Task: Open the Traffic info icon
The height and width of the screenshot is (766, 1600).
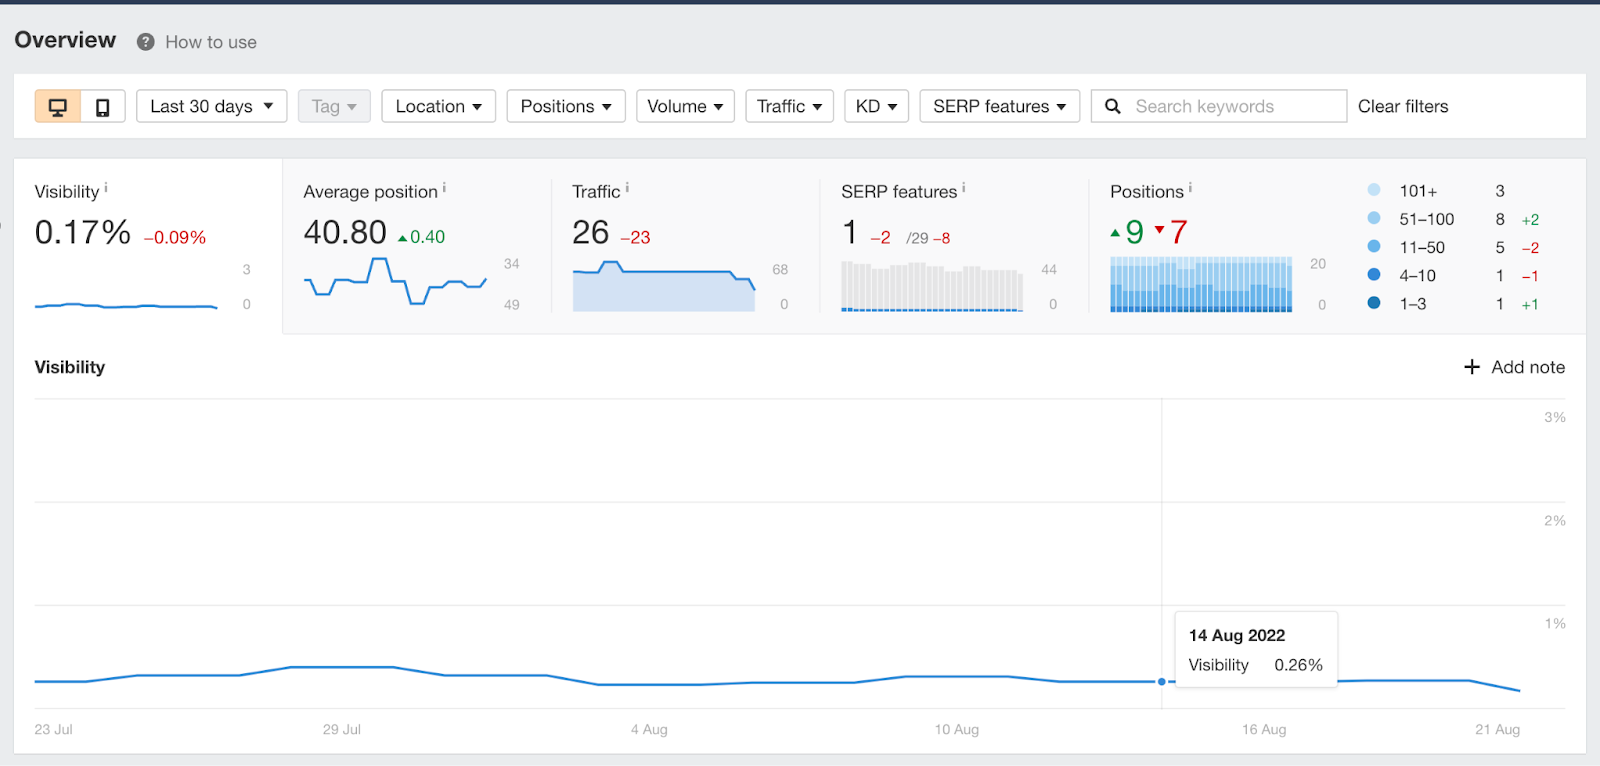Action: [627, 187]
